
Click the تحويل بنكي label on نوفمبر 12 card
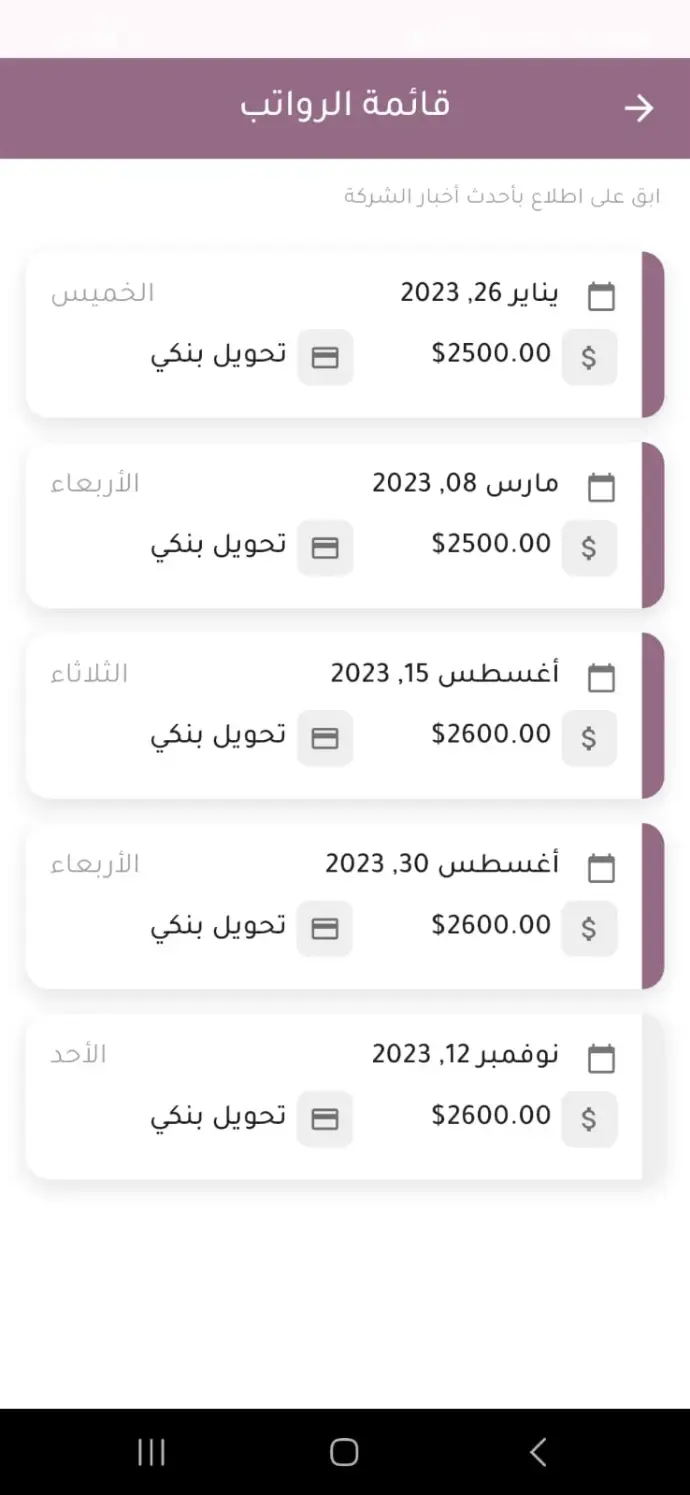click(x=219, y=1116)
